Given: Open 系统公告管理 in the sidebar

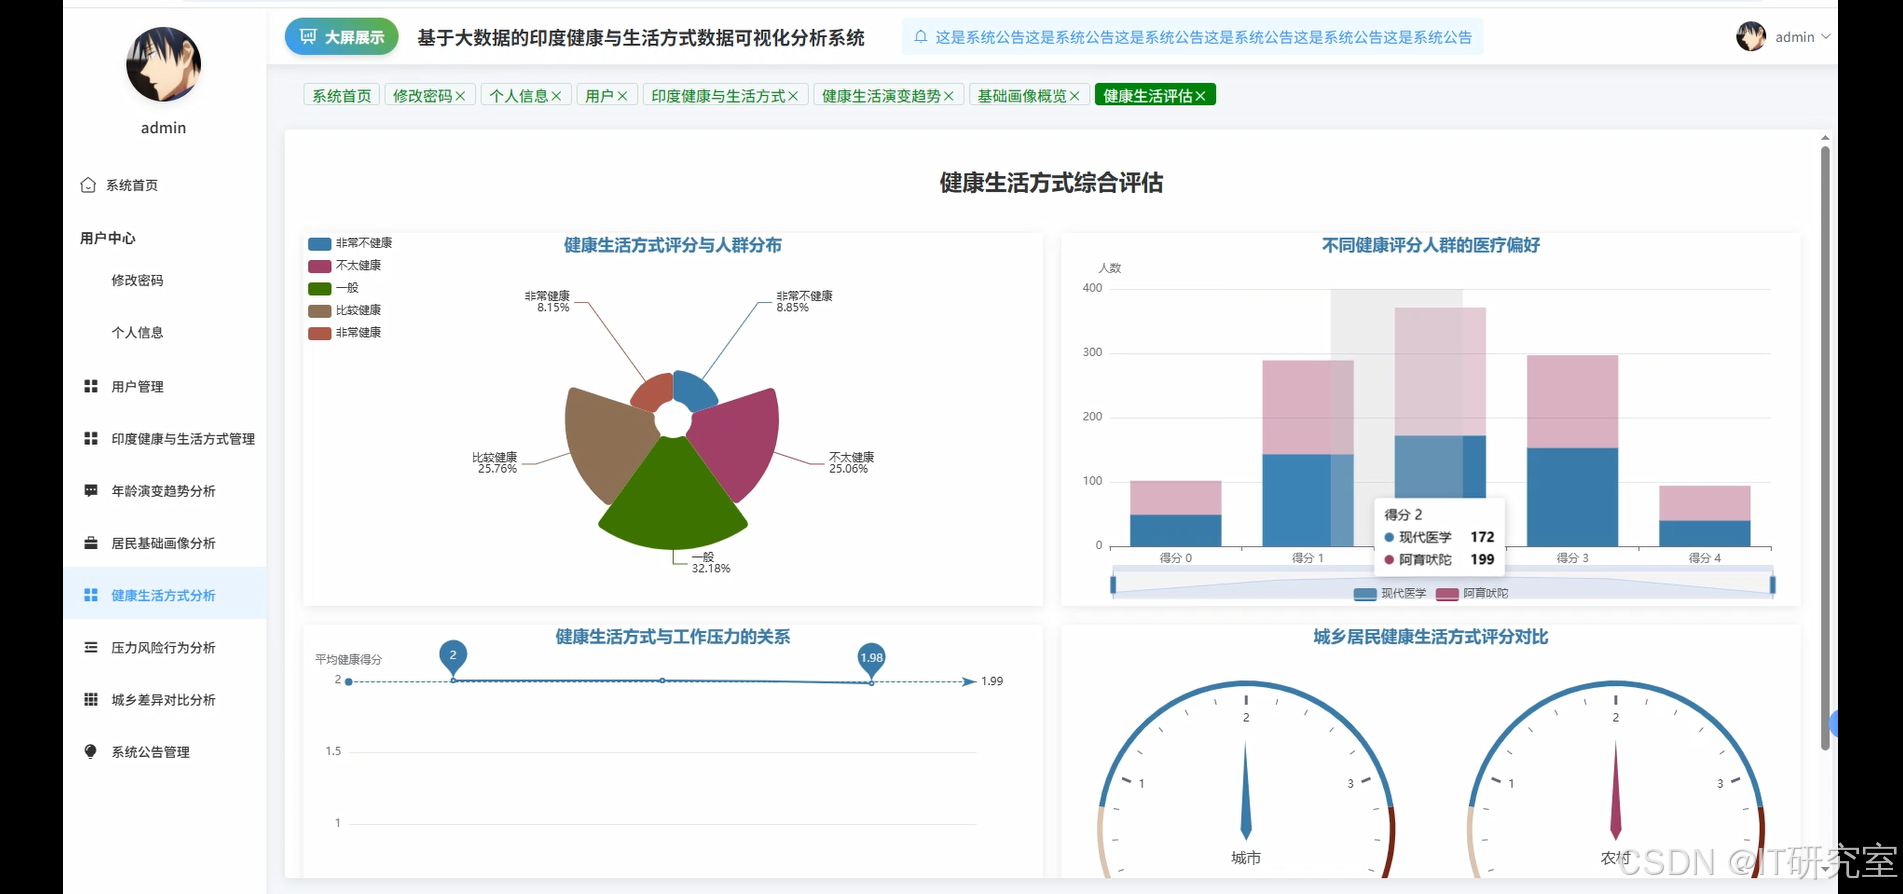Looking at the screenshot, I should click(x=165, y=751).
